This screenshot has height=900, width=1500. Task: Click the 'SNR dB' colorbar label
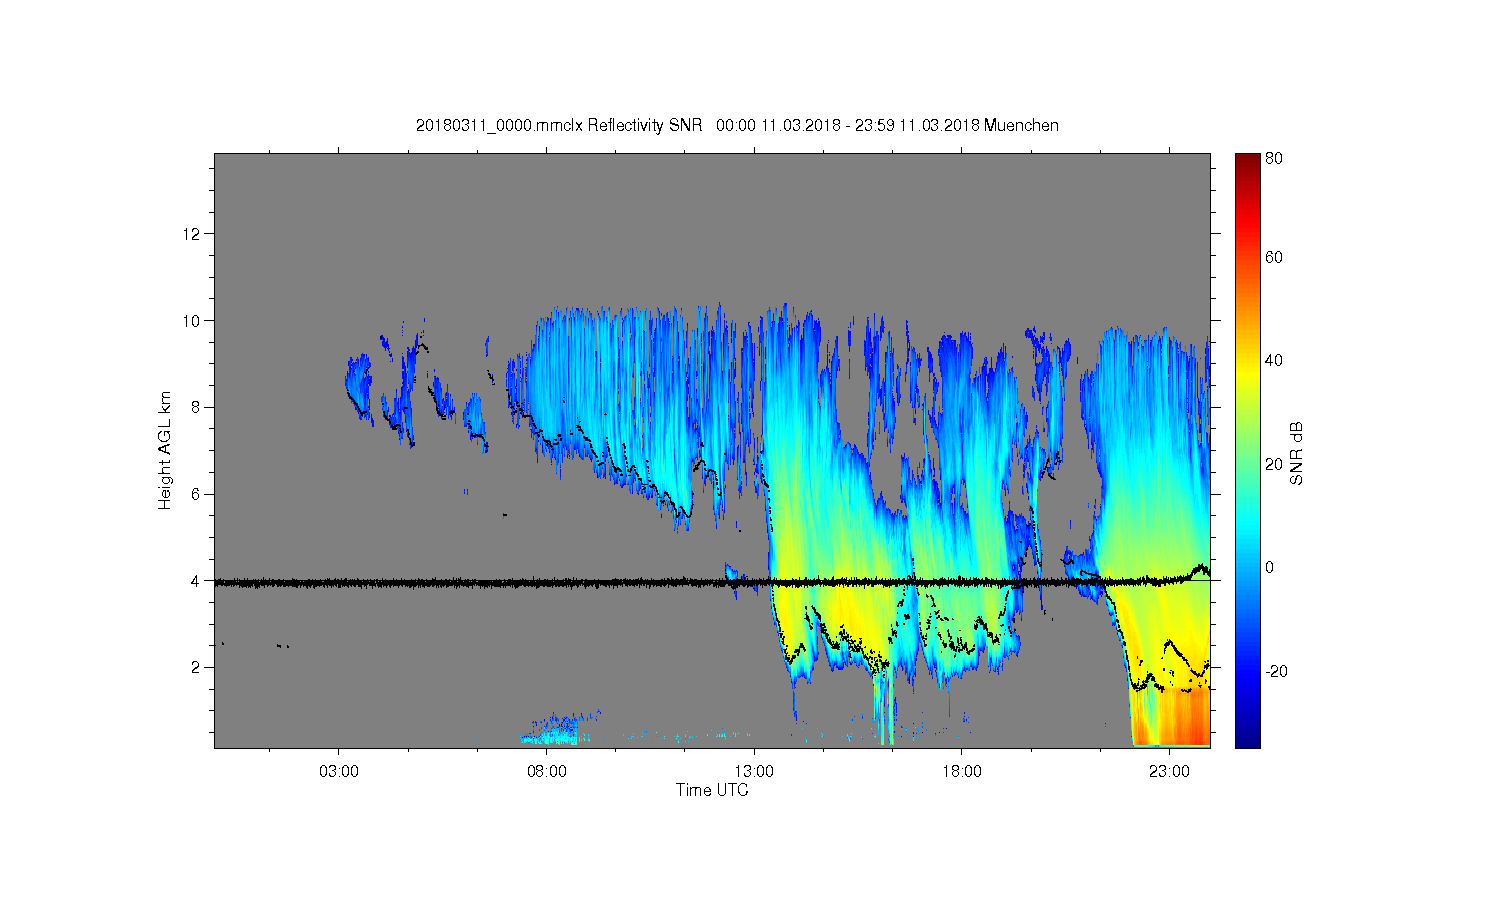click(x=1297, y=454)
